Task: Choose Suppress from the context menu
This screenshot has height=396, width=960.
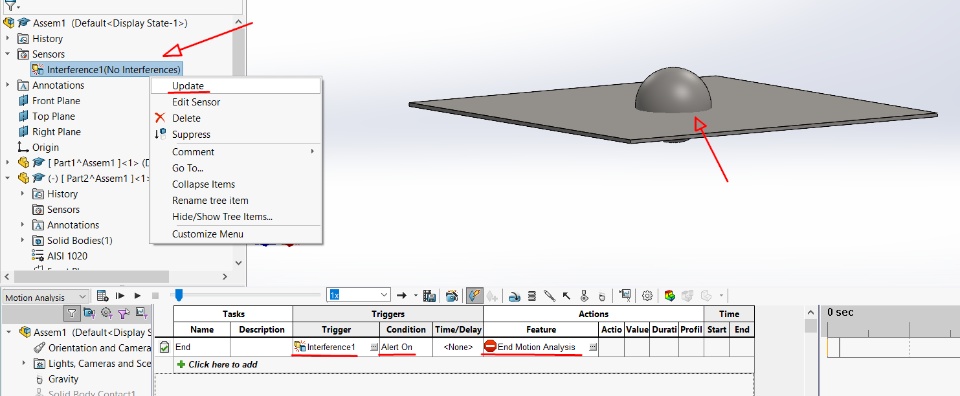Action: 236,135
